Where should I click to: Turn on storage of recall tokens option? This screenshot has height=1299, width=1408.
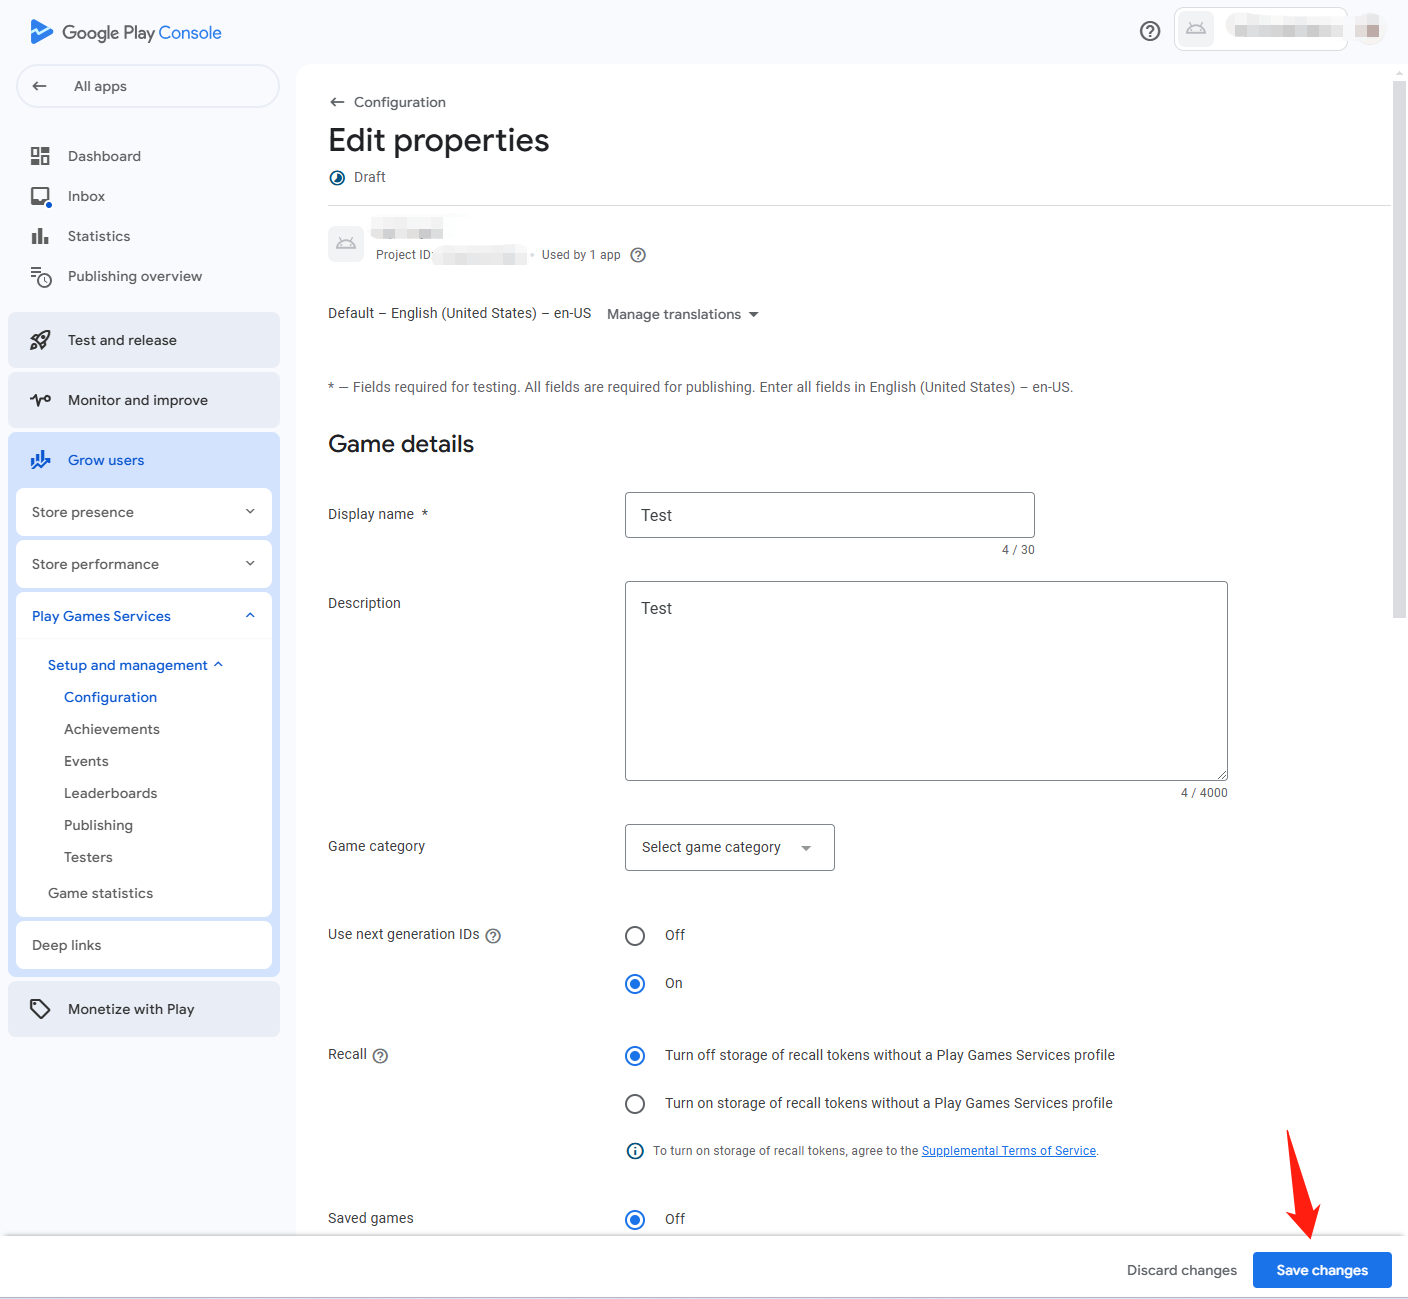635,1104
